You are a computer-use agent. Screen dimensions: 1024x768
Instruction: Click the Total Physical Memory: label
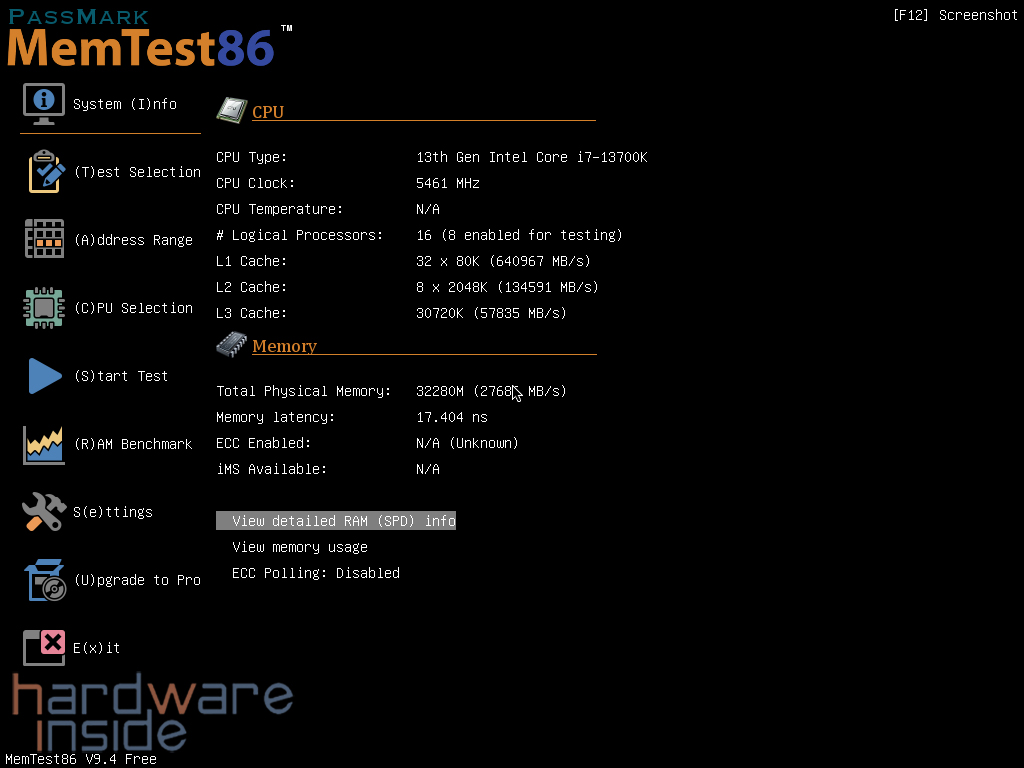pyautogui.click(x=304, y=391)
